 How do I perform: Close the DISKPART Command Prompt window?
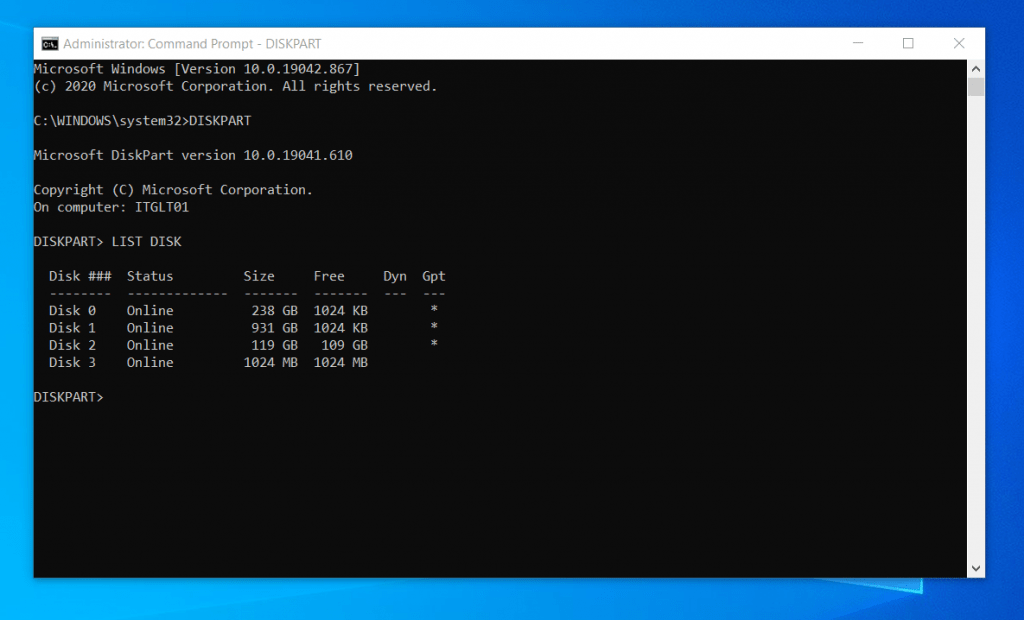click(x=959, y=43)
